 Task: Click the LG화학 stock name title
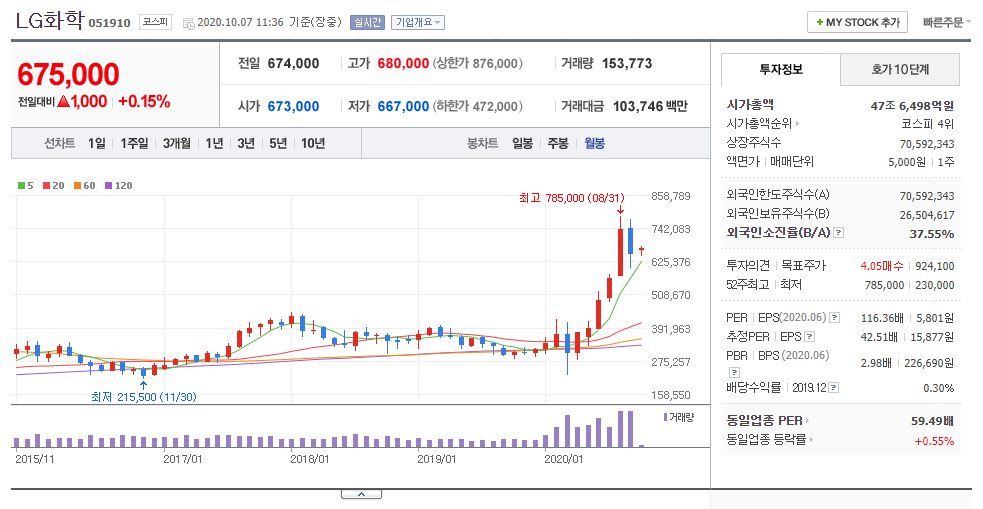pyautogui.click(x=50, y=21)
